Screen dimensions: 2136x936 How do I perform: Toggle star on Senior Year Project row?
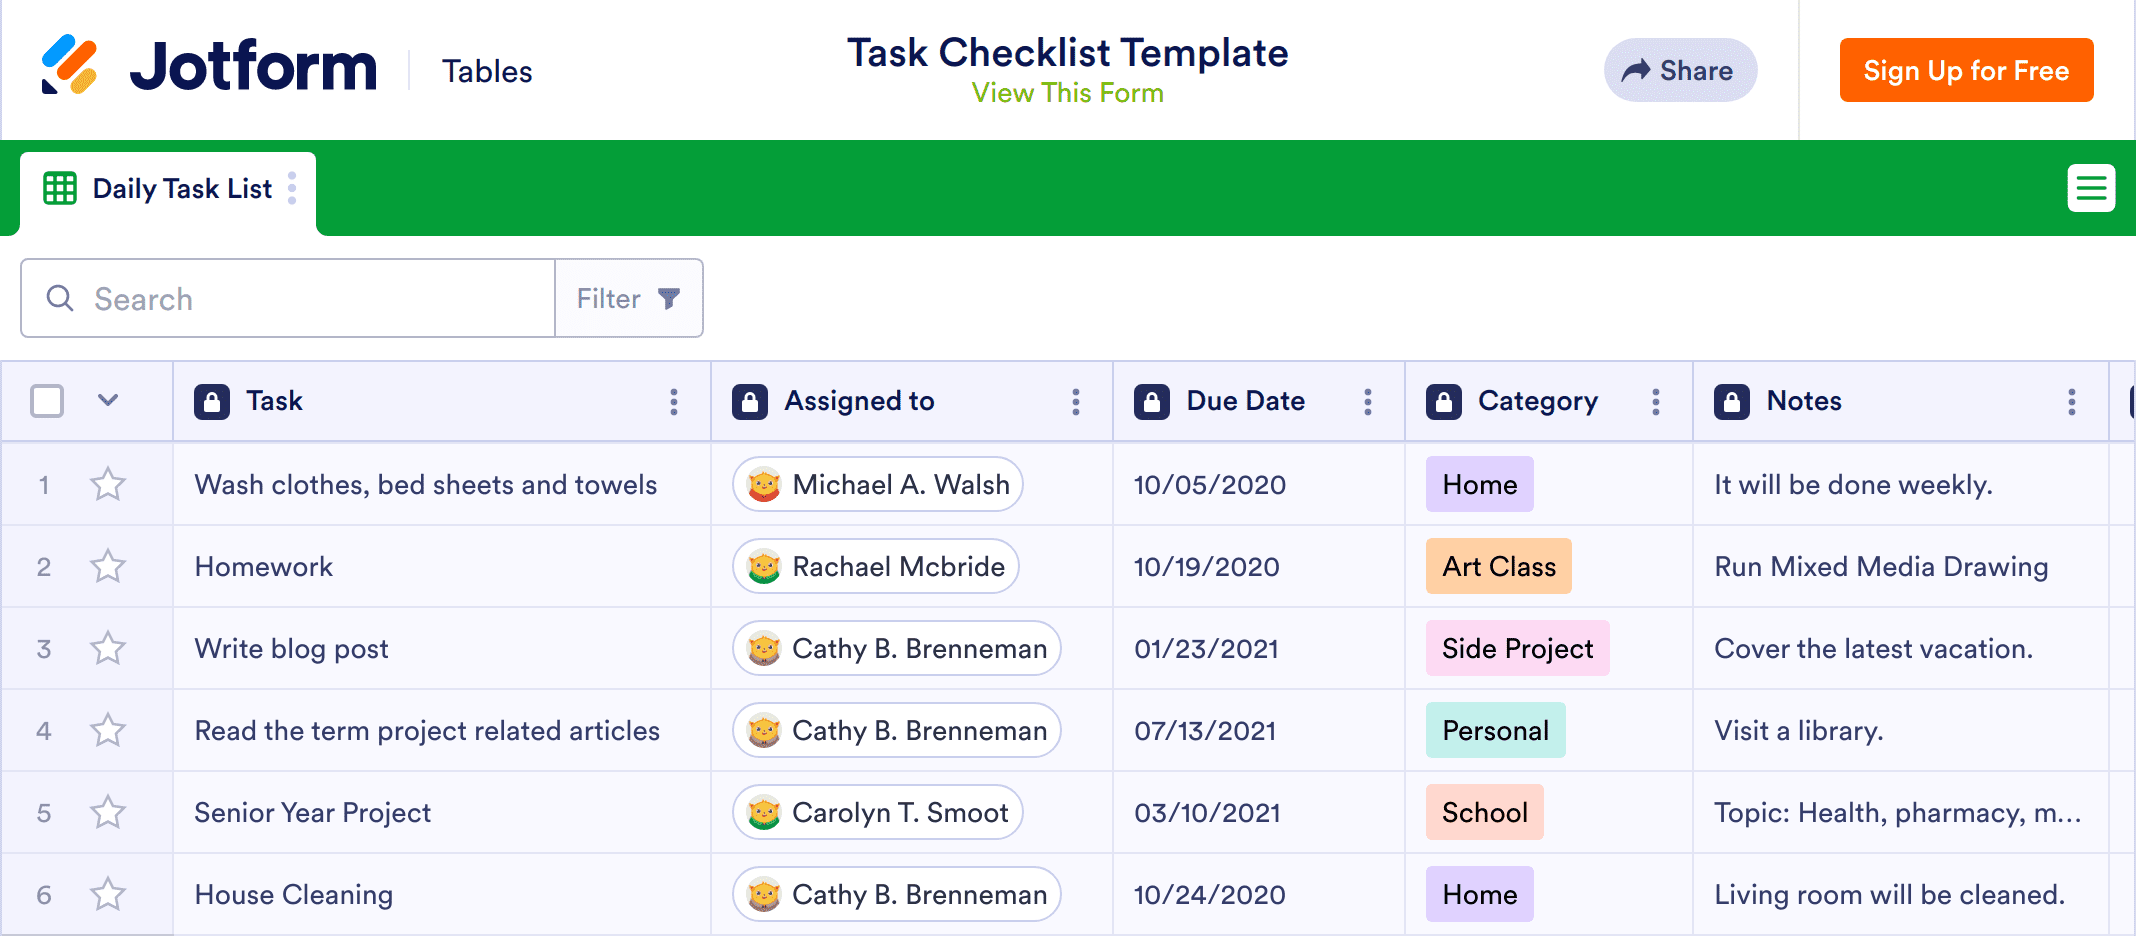[108, 813]
